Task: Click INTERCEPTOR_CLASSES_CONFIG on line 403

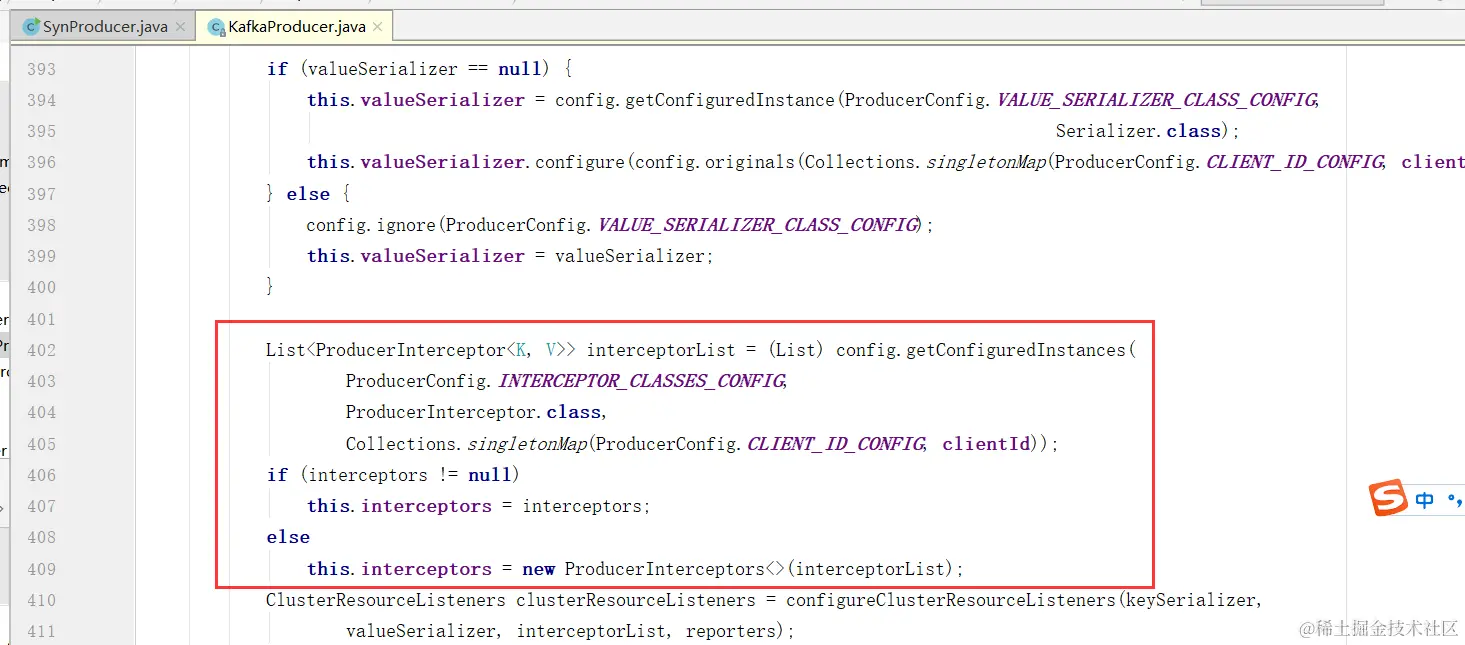Action: coord(641,381)
